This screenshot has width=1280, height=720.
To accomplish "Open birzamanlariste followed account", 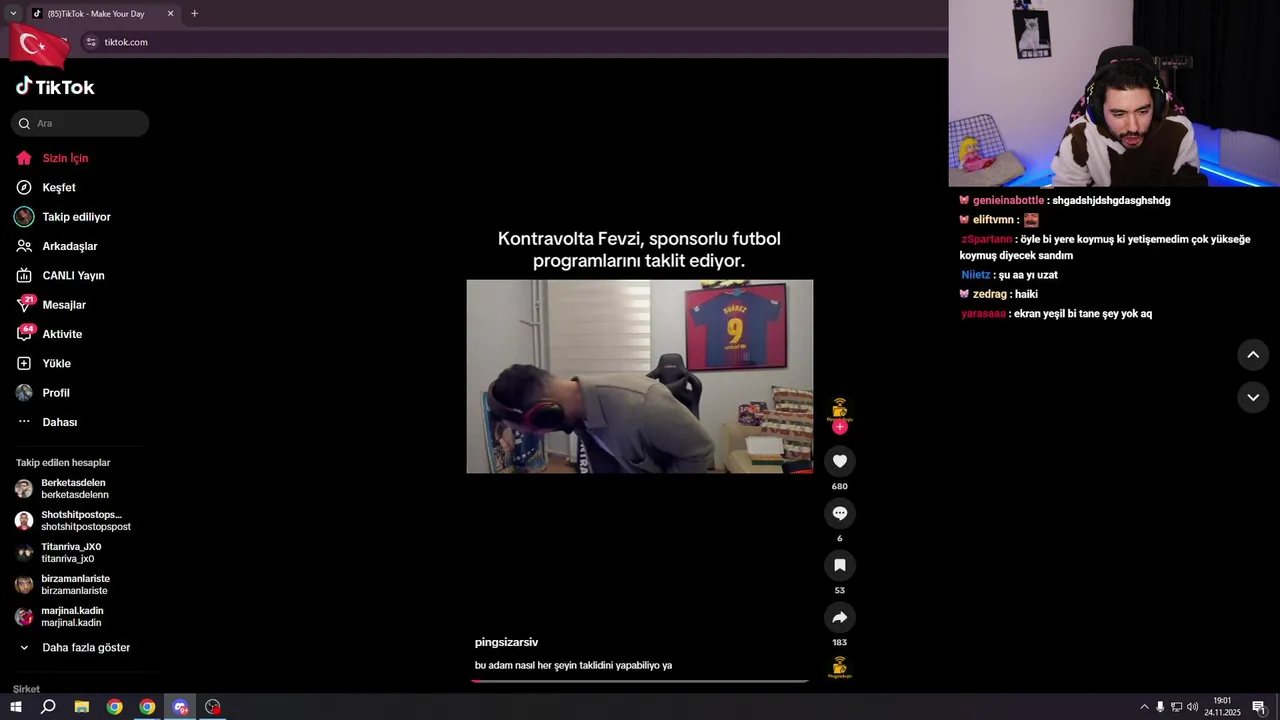I will point(62,585).
